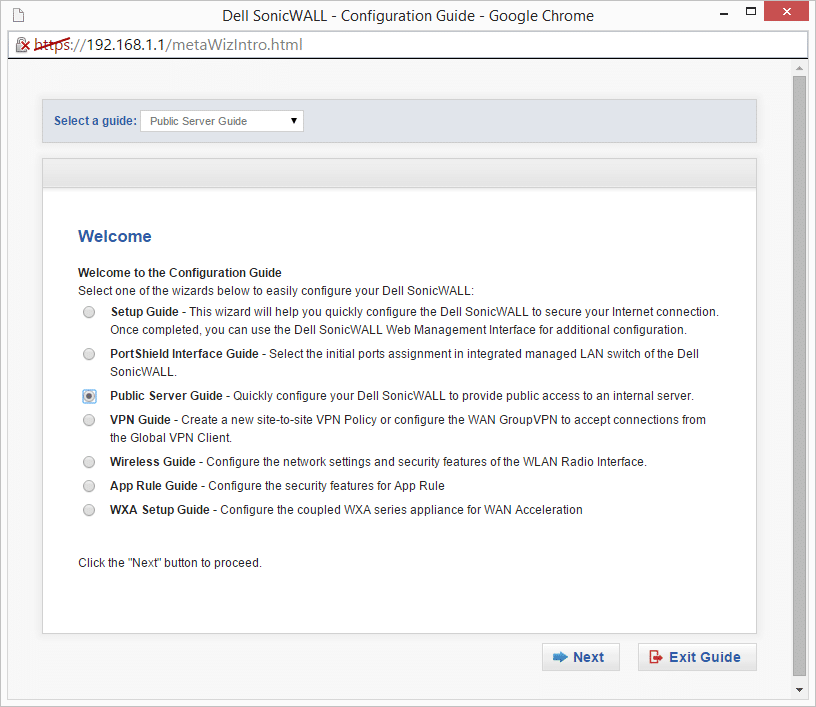
Task: Click the 'PortShield Interface Guide' bold label
Action: pos(184,354)
